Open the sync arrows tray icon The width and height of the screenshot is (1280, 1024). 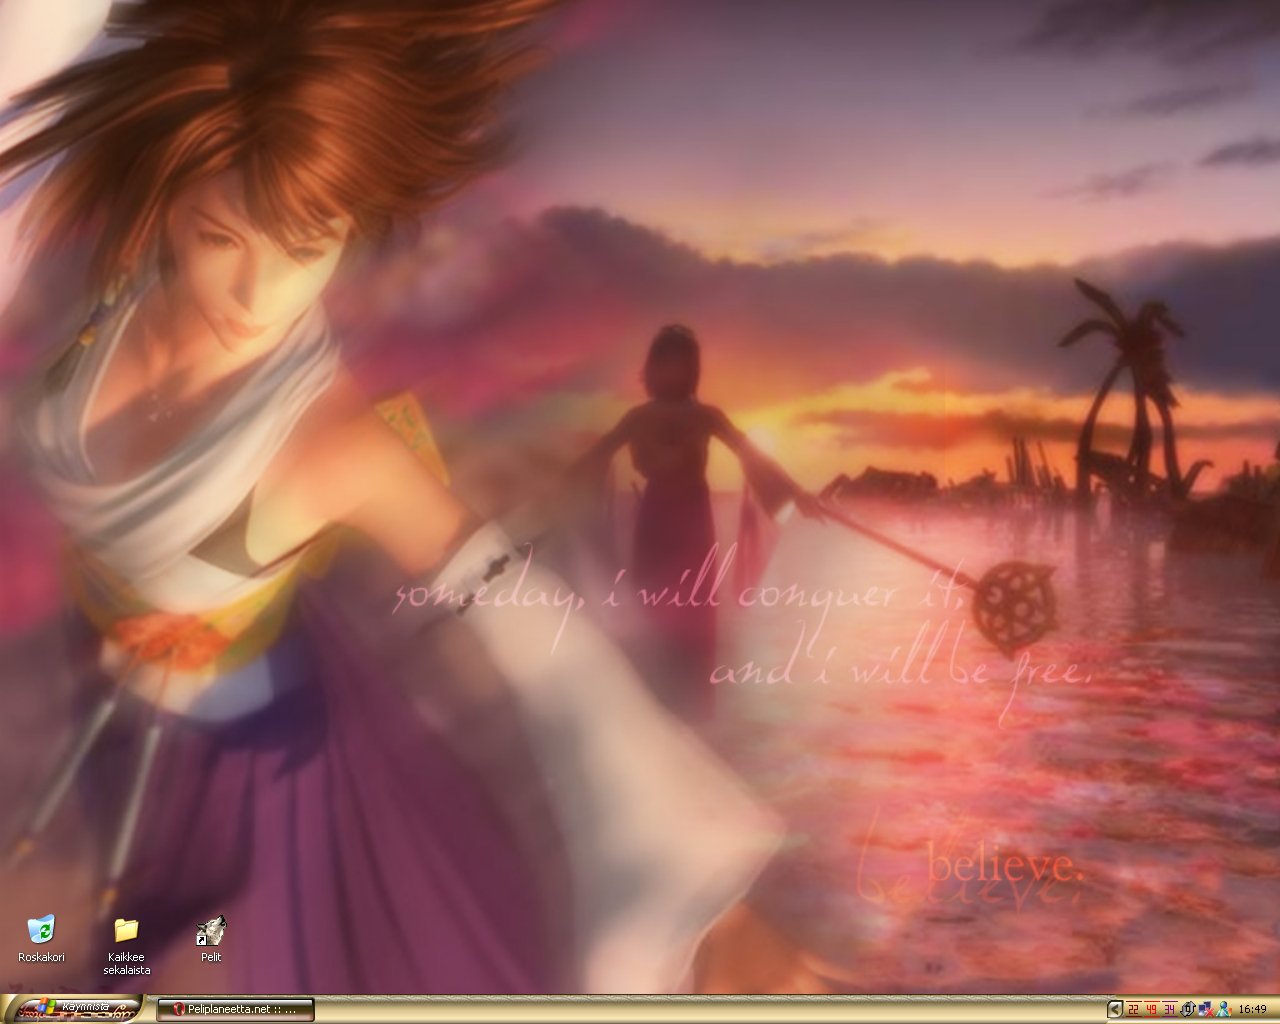point(1189,1009)
